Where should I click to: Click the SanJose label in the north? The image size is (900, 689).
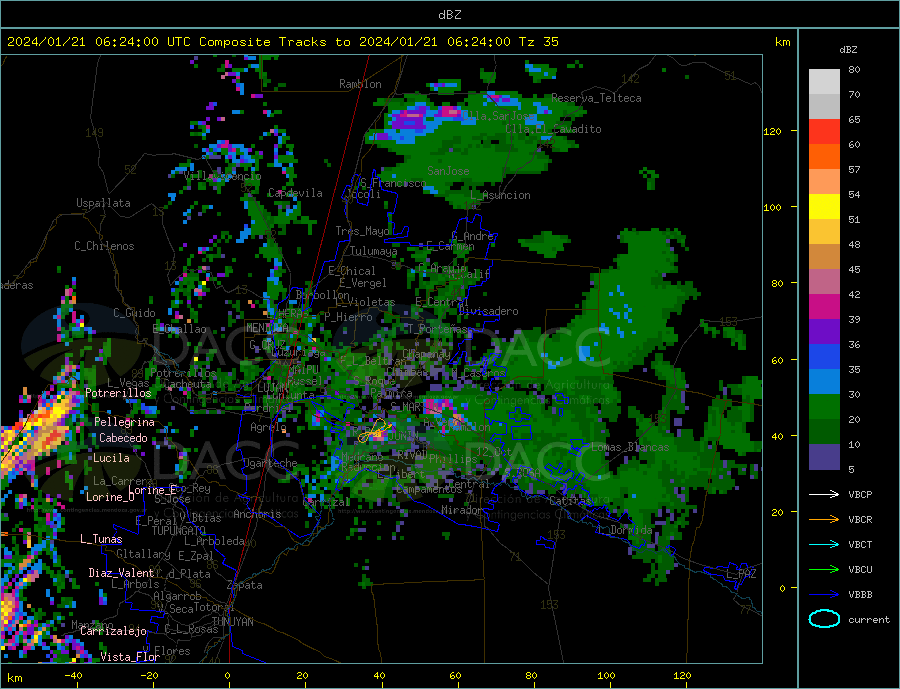(x=448, y=171)
